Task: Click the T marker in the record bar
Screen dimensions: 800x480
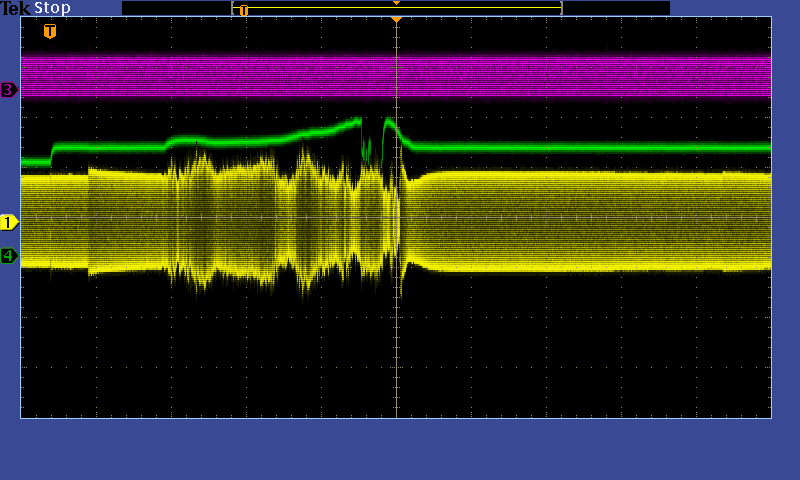Action: point(243,10)
